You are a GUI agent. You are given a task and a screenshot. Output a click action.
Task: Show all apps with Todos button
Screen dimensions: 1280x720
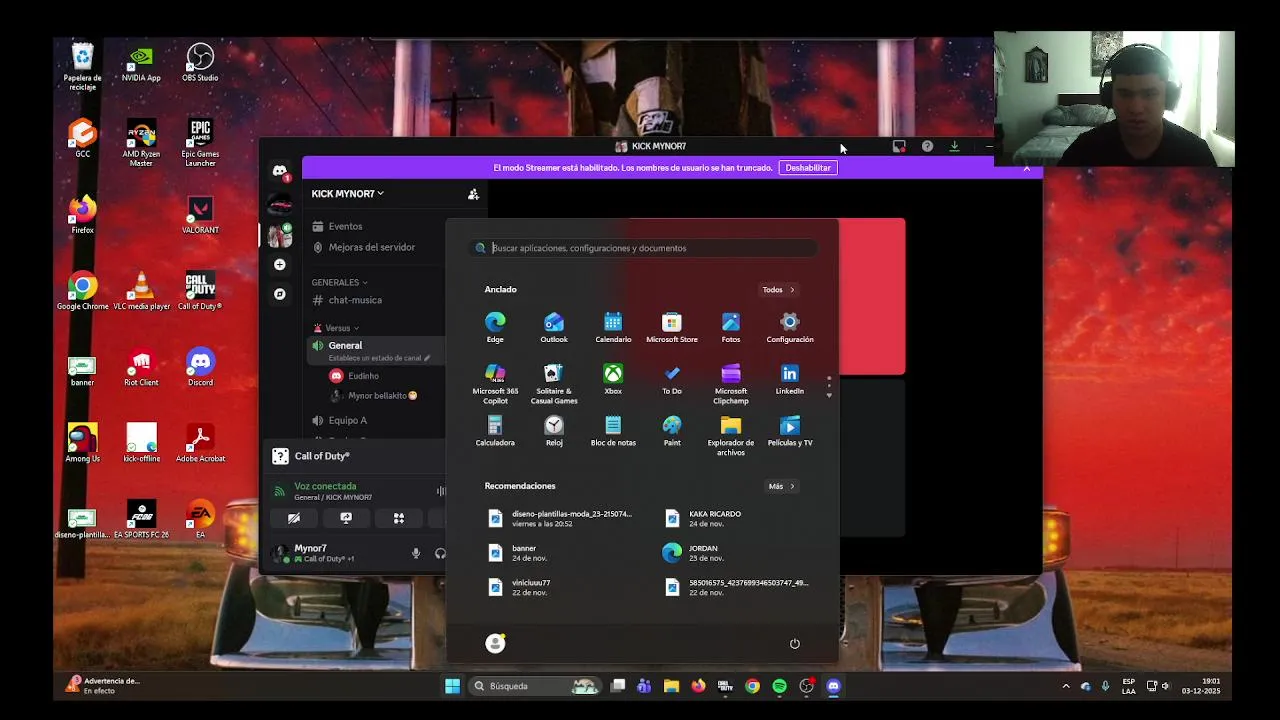click(779, 290)
